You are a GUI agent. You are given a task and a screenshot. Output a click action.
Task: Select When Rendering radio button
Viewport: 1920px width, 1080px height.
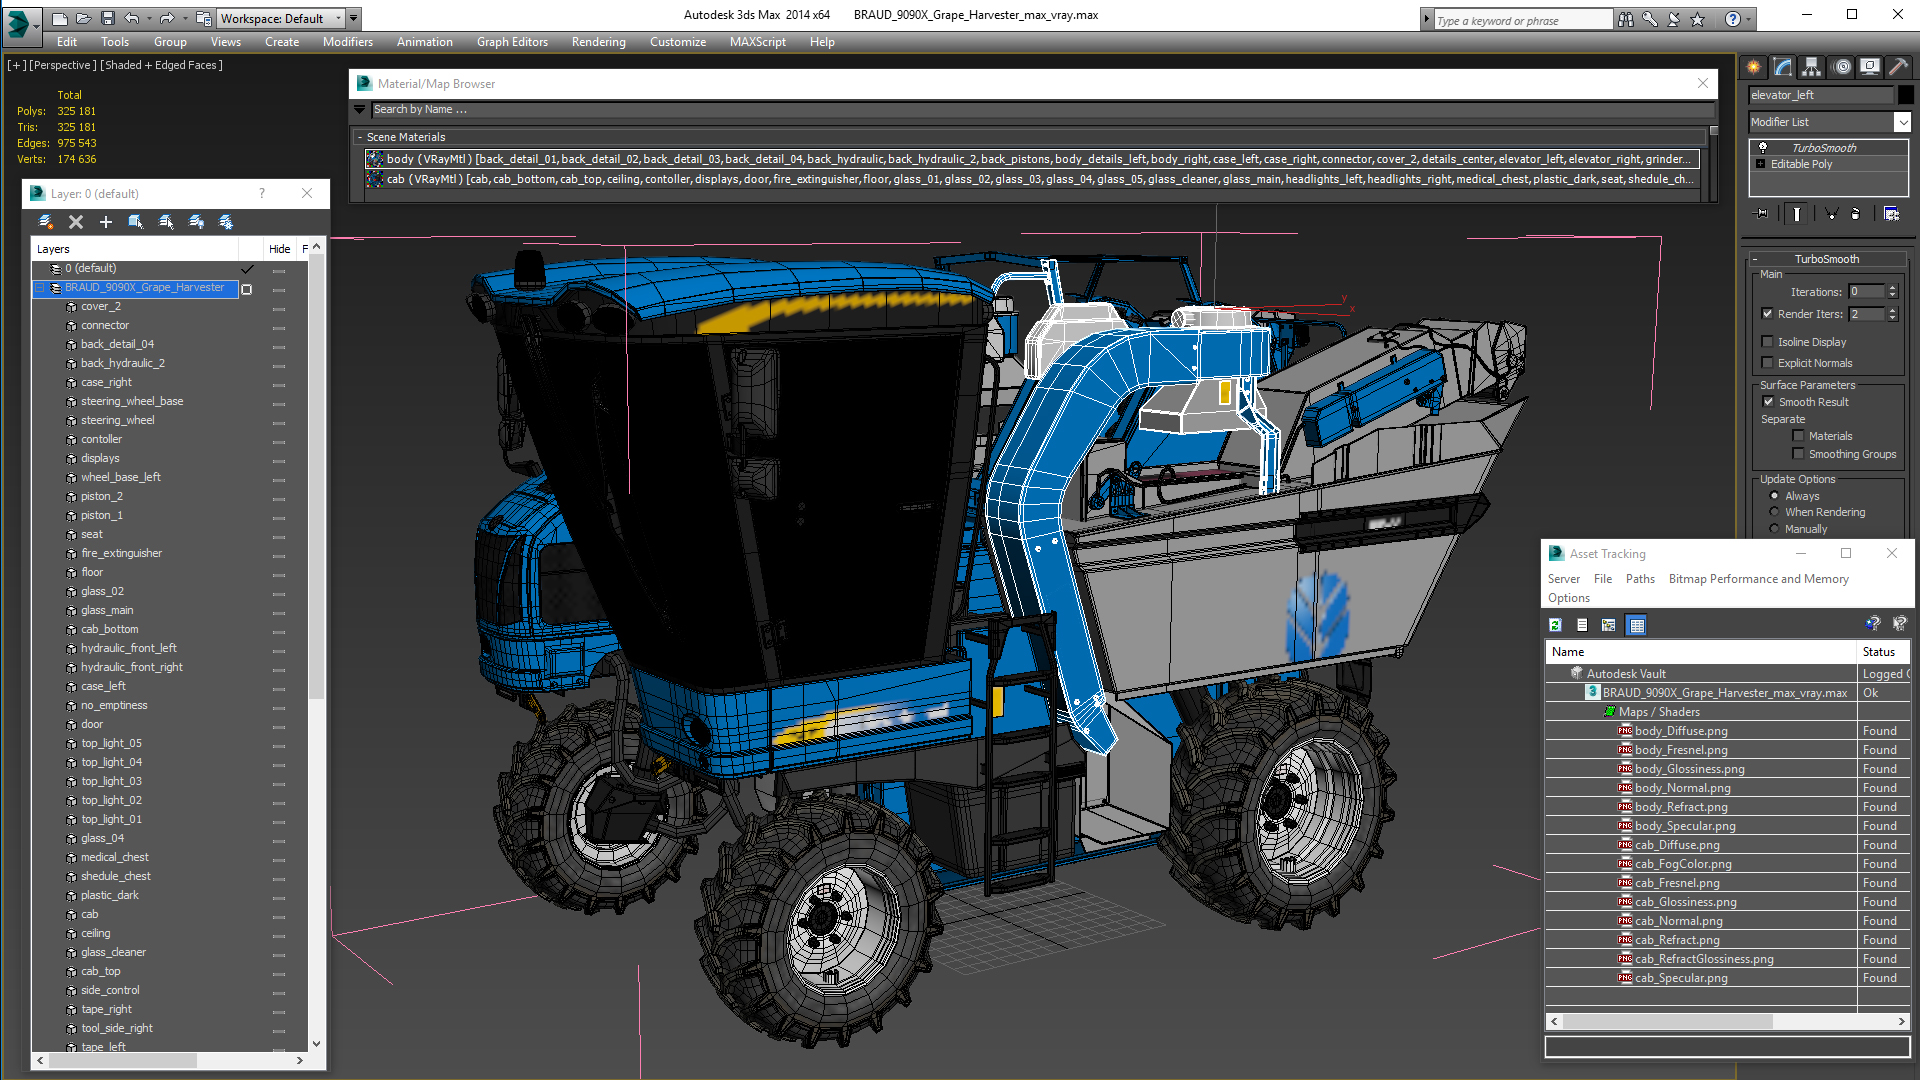click(1775, 512)
